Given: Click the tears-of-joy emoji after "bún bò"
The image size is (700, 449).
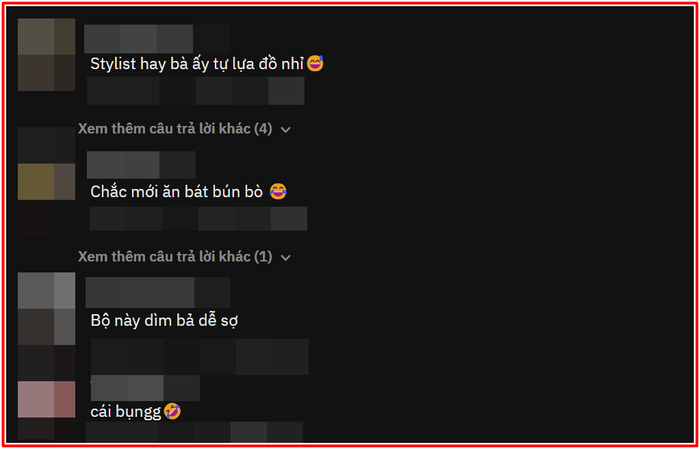Looking at the screenshot, I should point(278,192).
